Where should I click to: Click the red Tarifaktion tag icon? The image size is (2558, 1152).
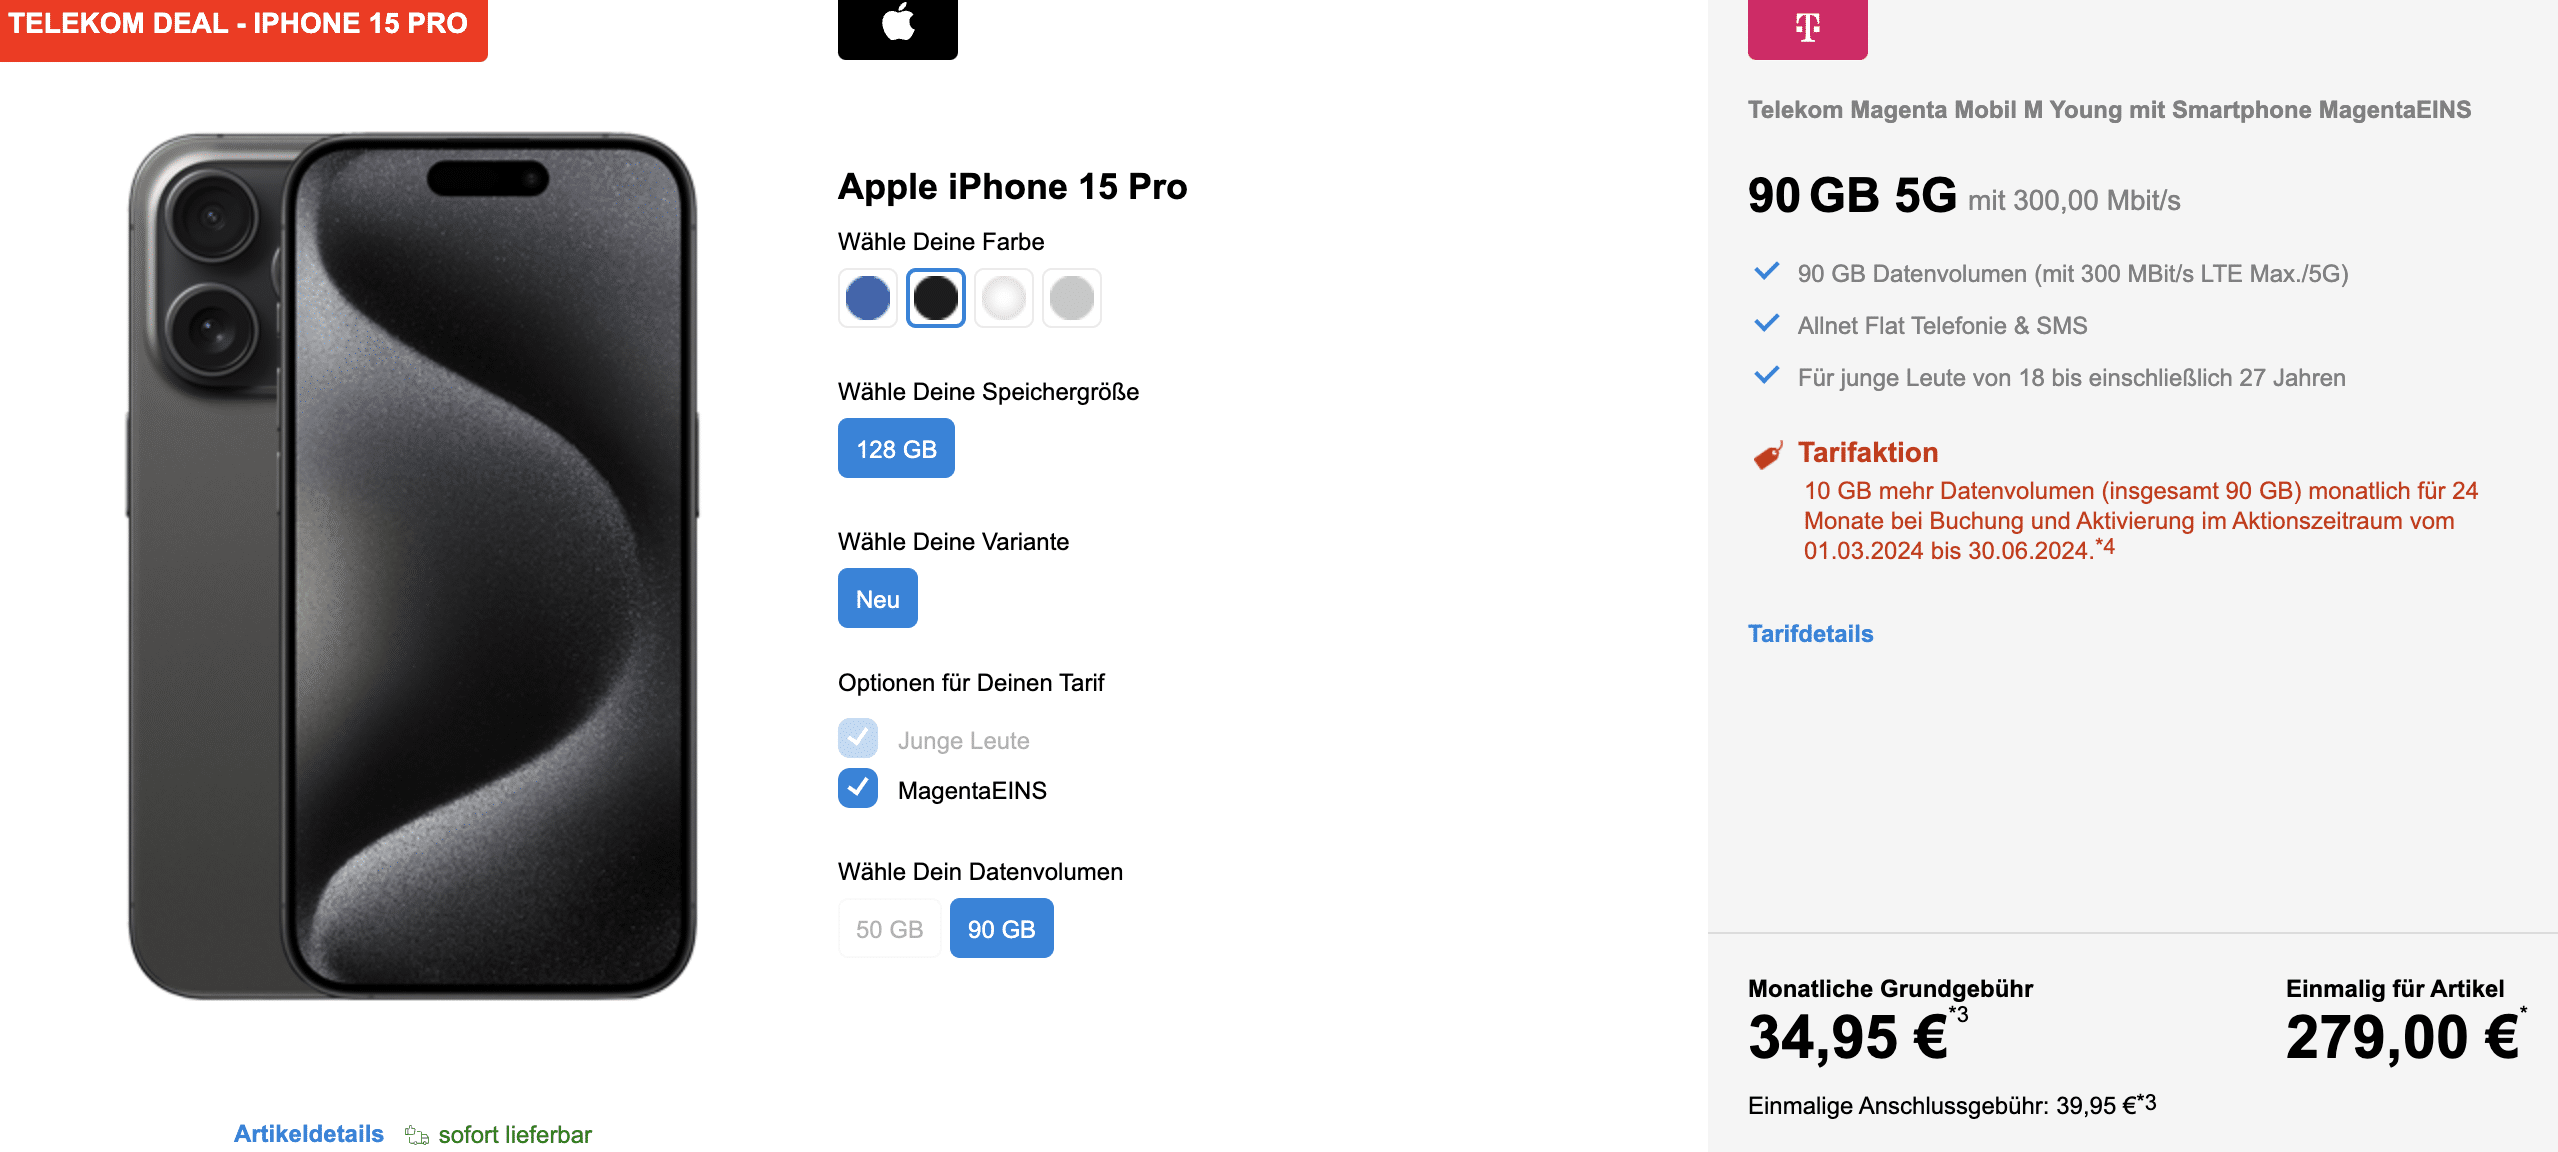pyautogui.click(x=1768, y=455)
